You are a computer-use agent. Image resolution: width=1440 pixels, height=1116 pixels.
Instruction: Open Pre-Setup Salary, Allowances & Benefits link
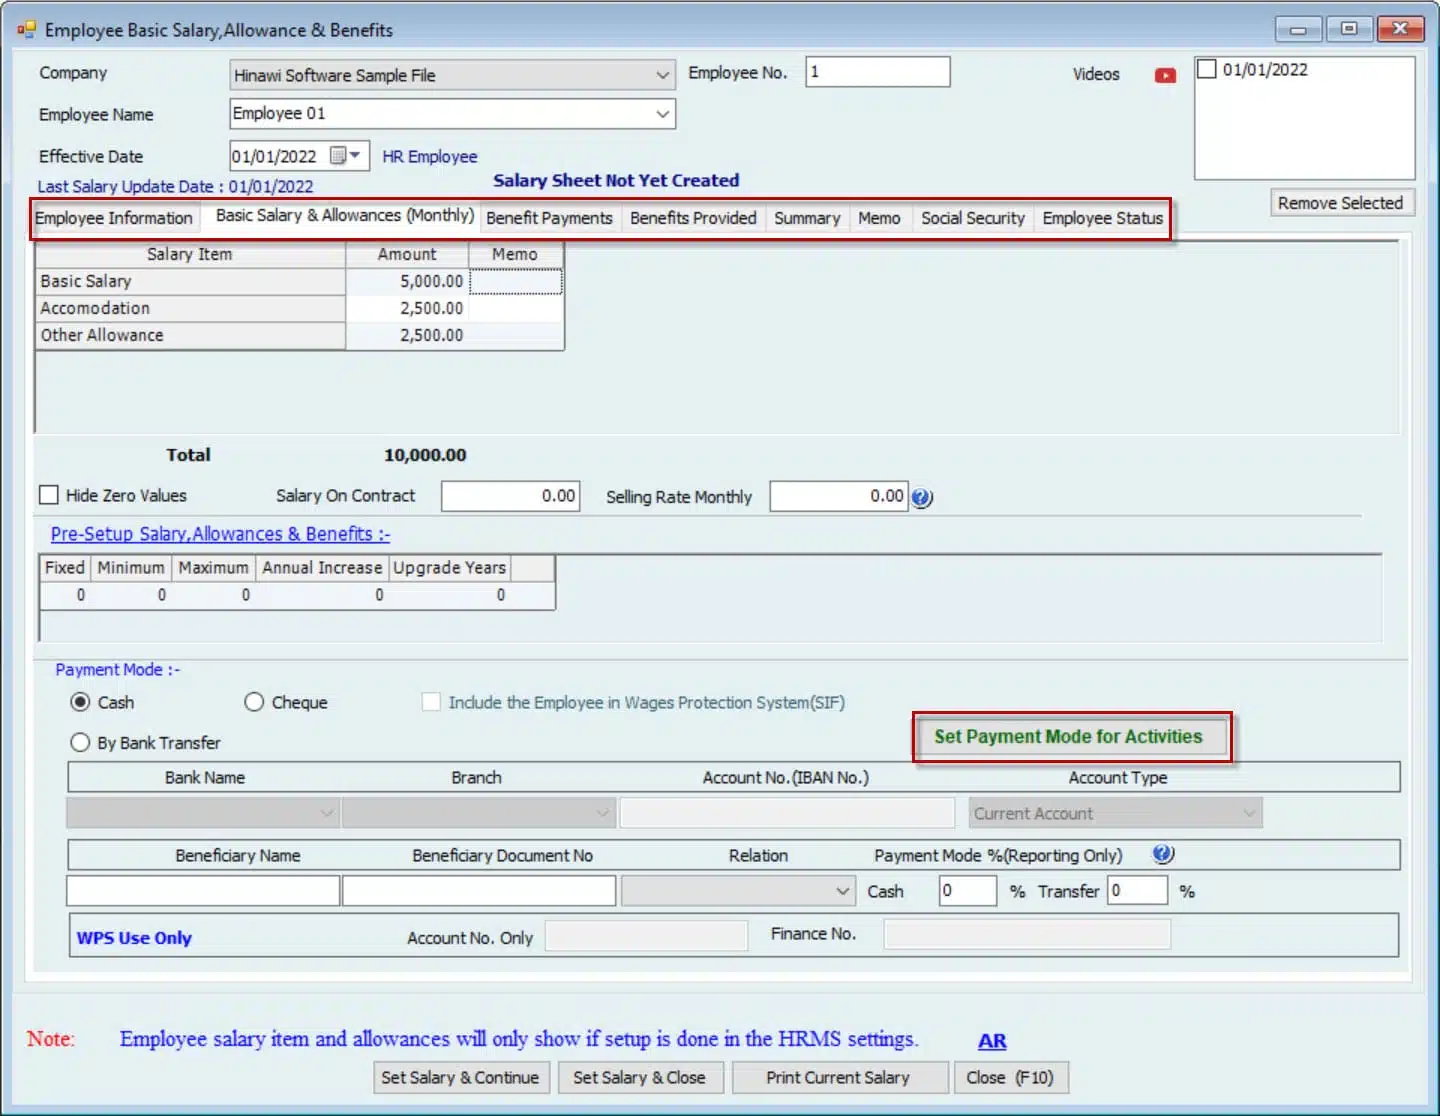point(220,534)
